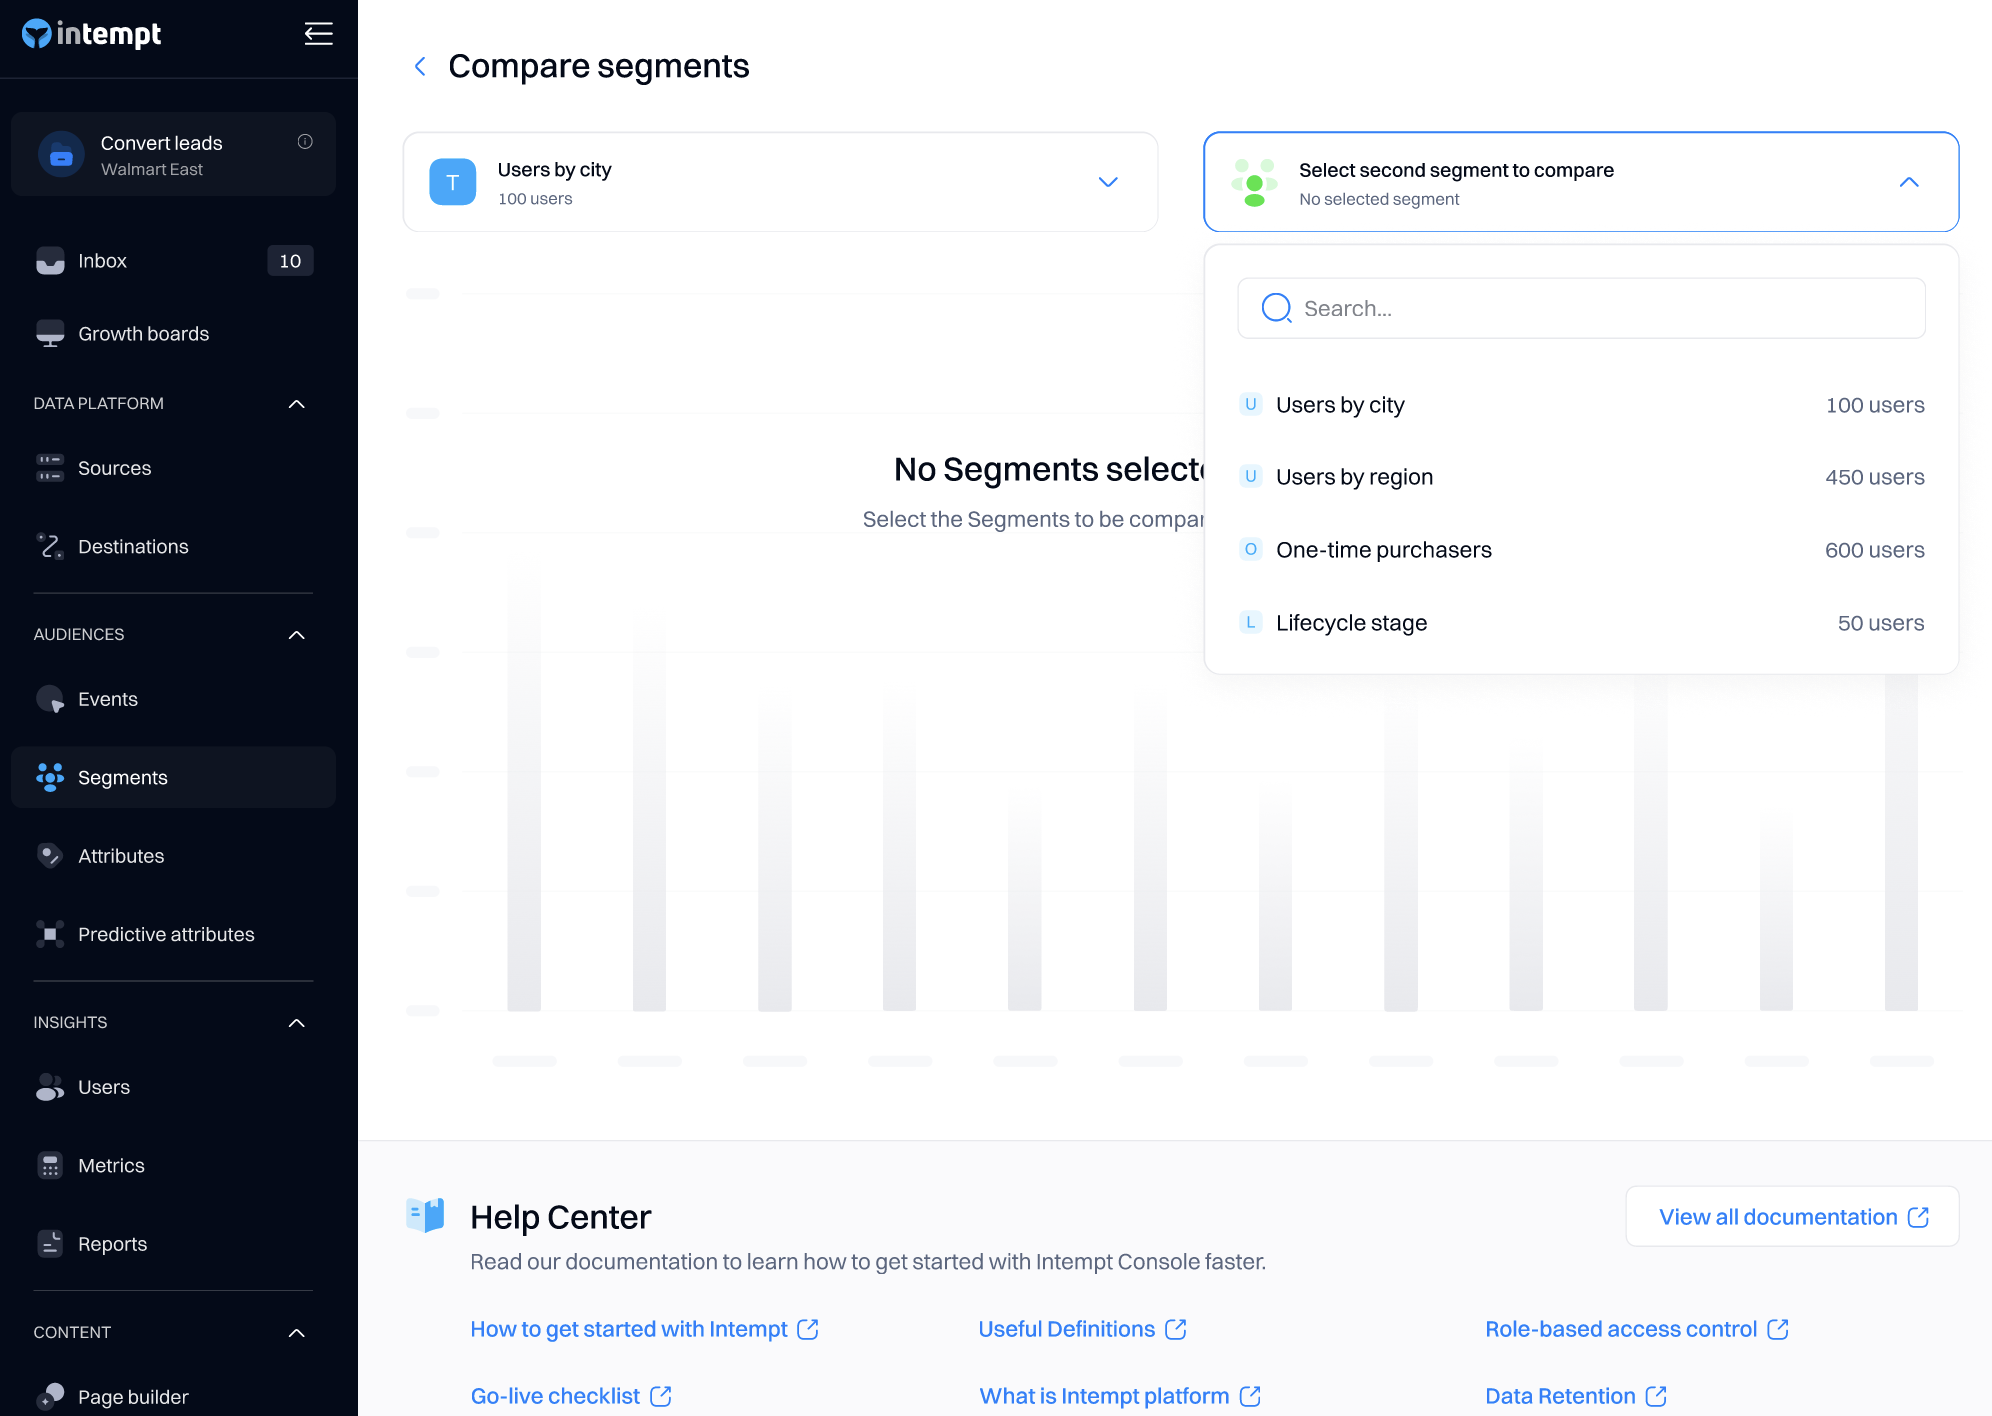The height and width of the screenshot is (1416, 1992).
Task: Expand the Users by city segment dropdown
Action: coord(1107,182)
